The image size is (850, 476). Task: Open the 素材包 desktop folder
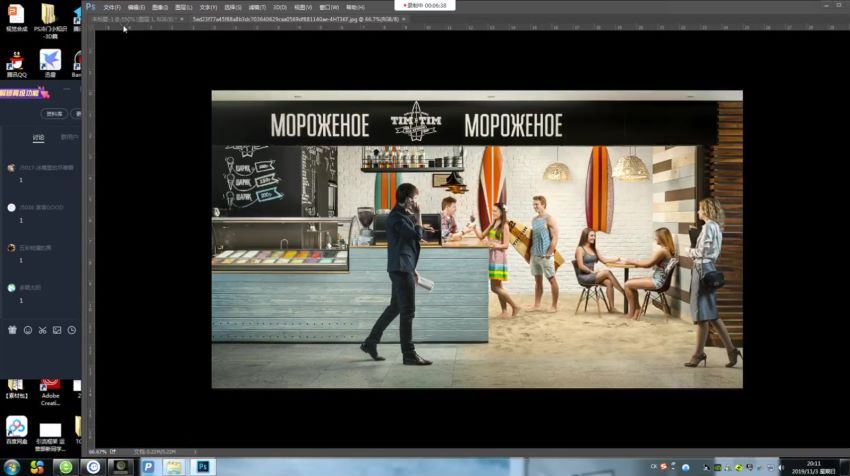[16, 390]
